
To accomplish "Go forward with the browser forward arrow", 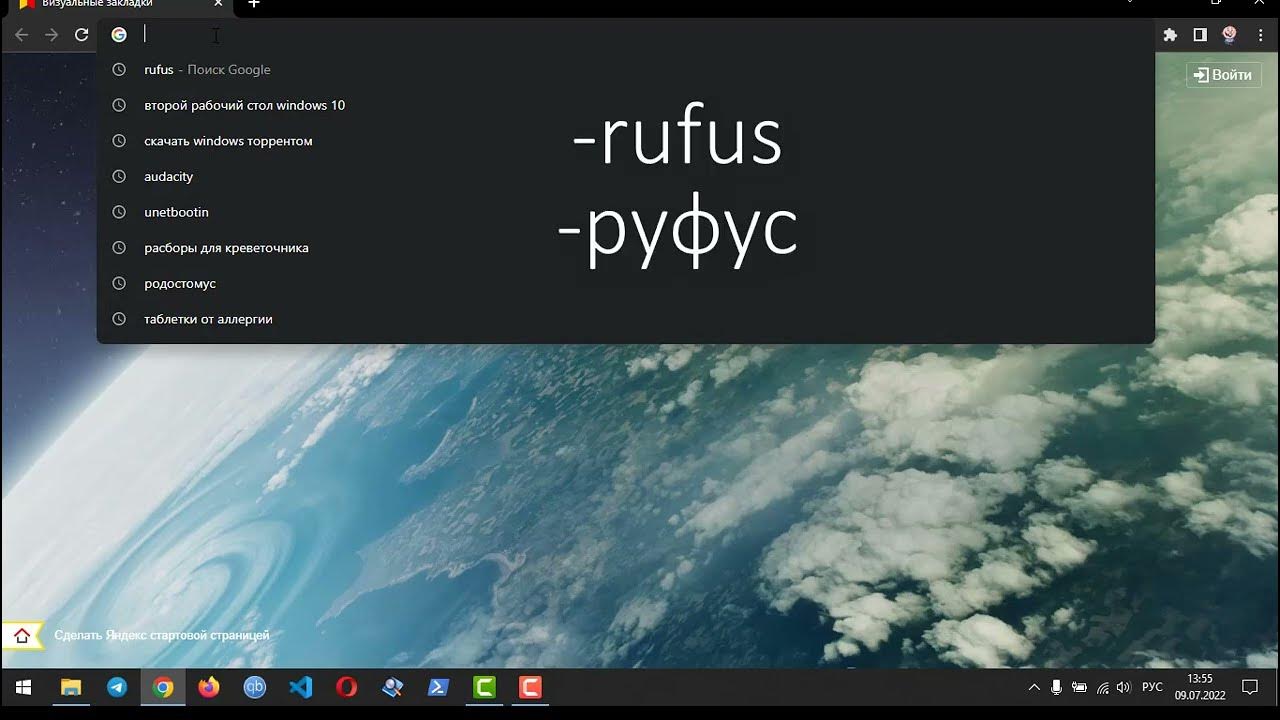I will tap(52, 35).
